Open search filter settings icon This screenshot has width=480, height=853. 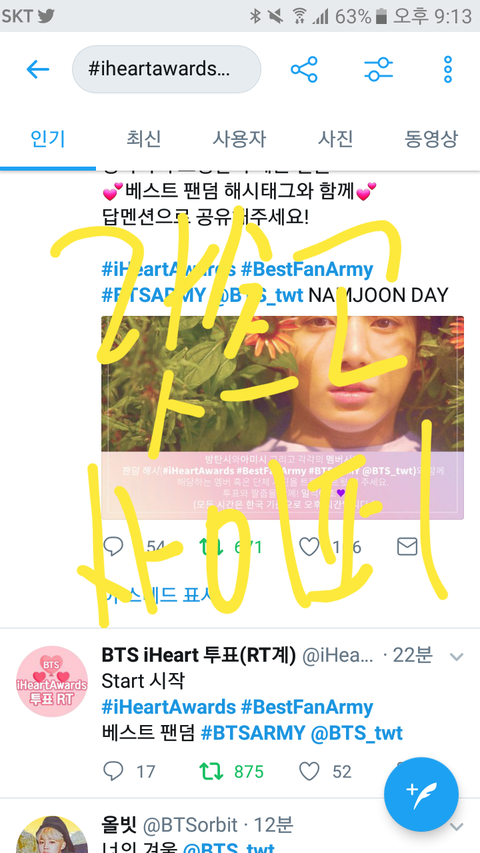click(378, 69)
